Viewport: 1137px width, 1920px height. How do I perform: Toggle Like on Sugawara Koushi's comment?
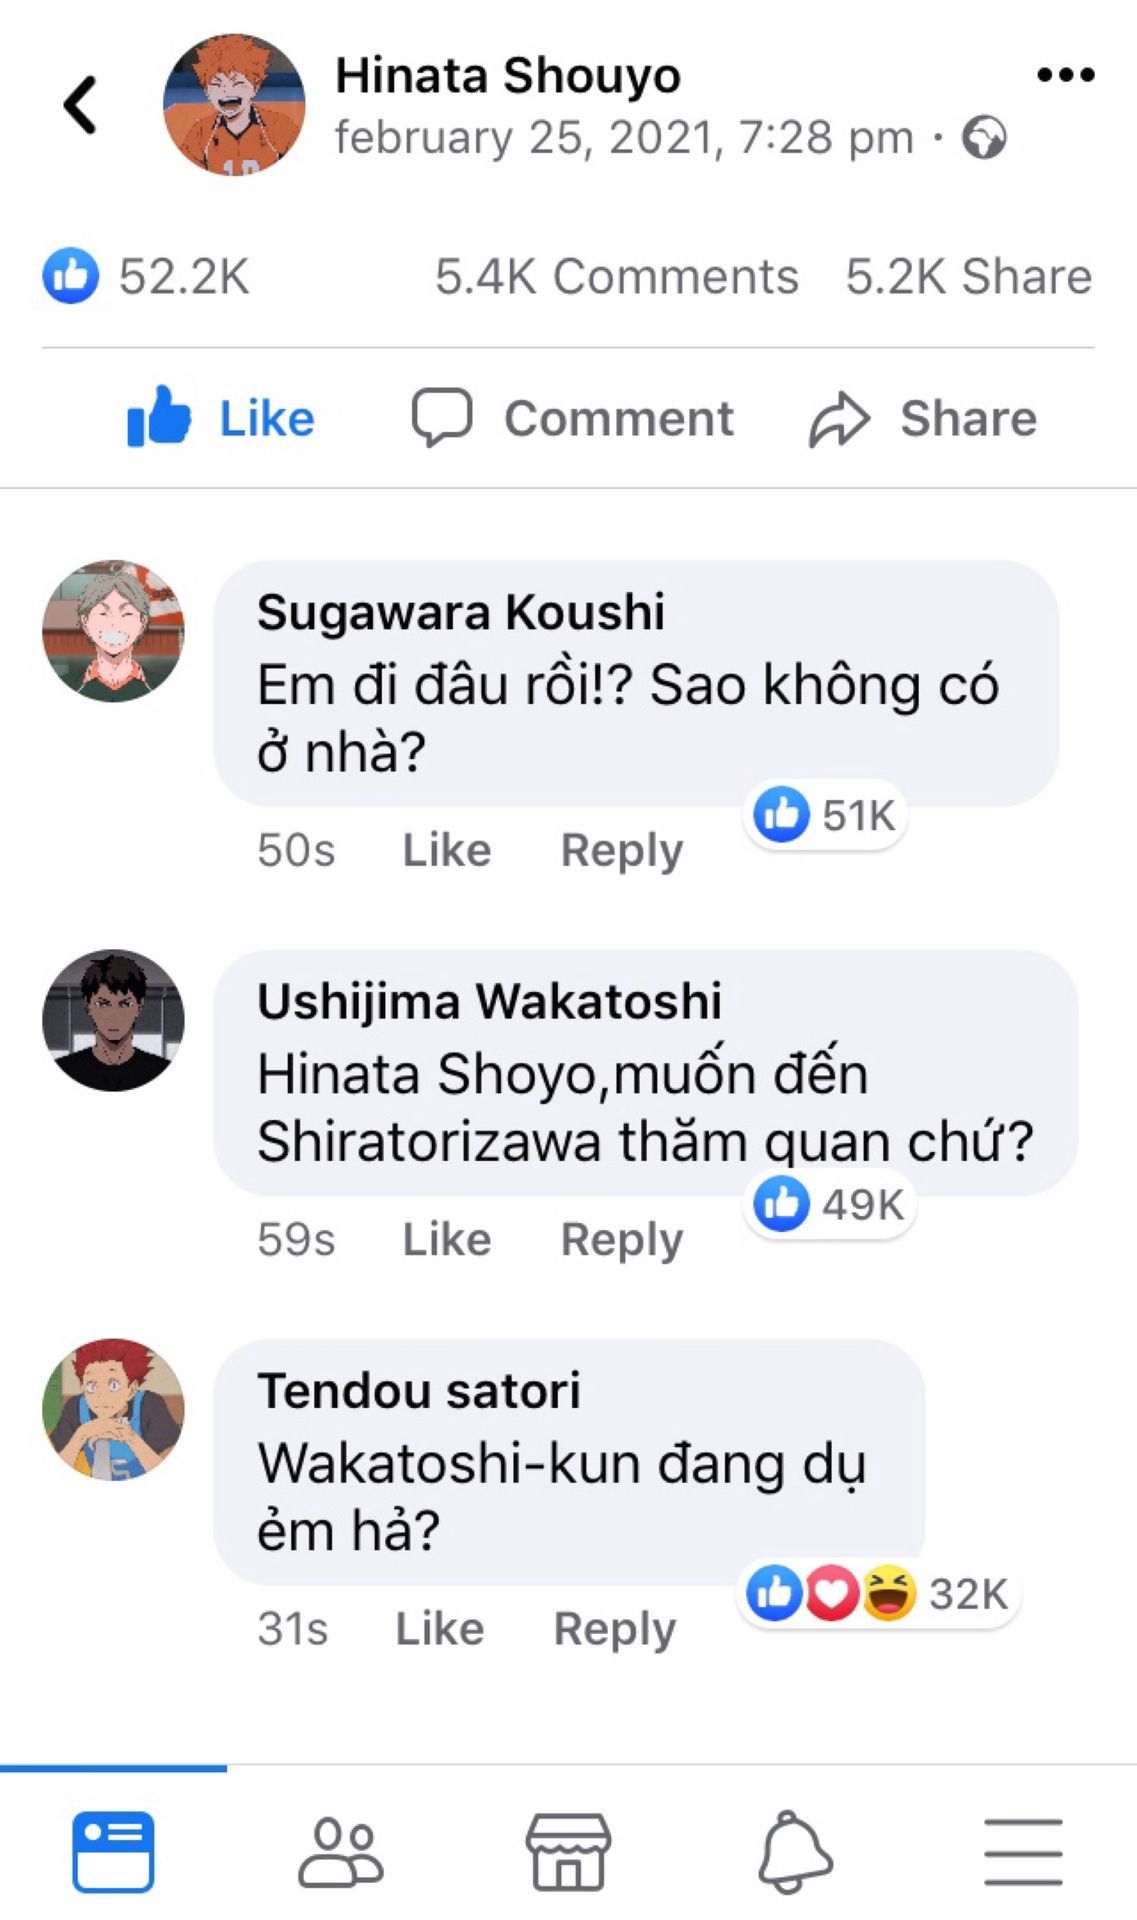(x=446, y=850)
